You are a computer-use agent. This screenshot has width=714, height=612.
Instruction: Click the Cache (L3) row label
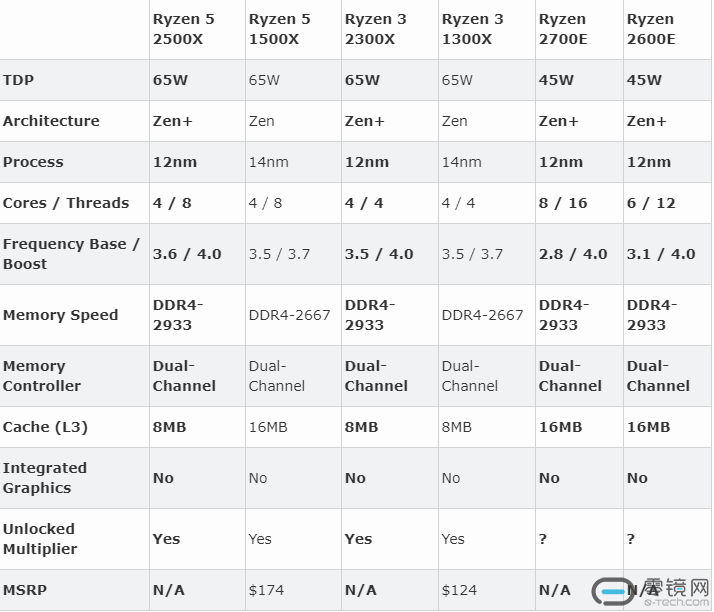[45, 427]
